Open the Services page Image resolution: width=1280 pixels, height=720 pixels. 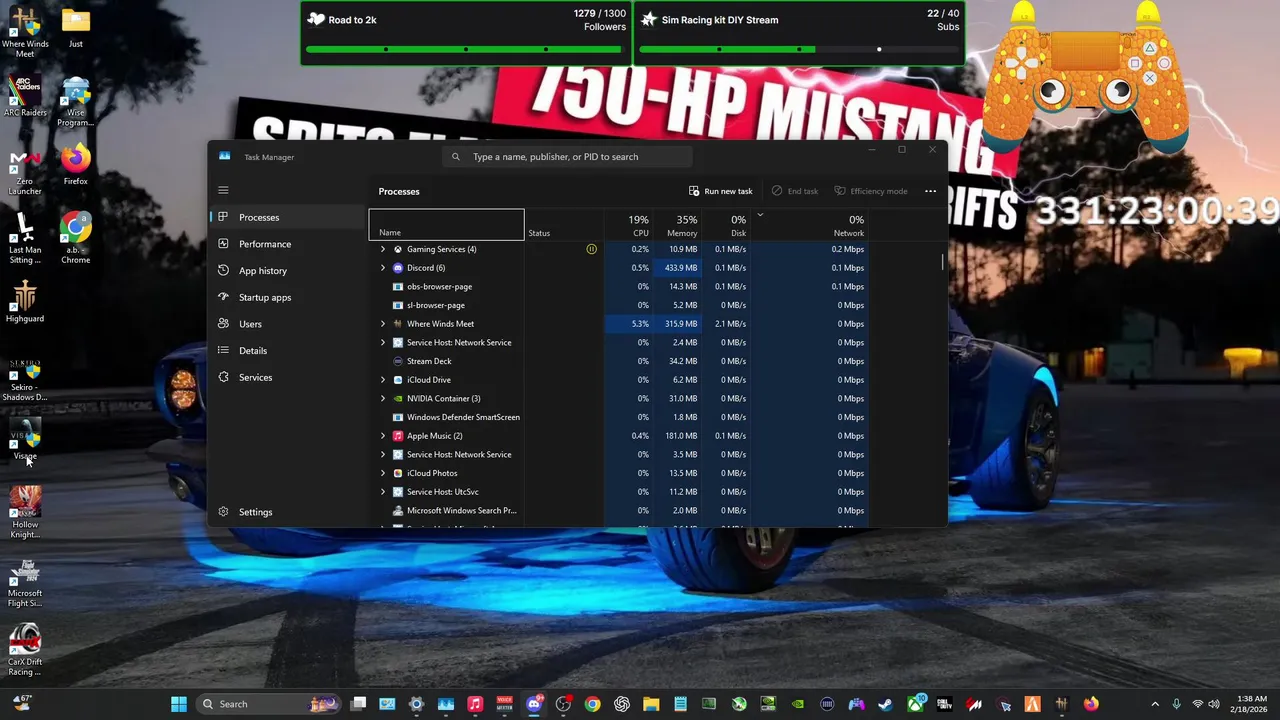click(288, 377)
